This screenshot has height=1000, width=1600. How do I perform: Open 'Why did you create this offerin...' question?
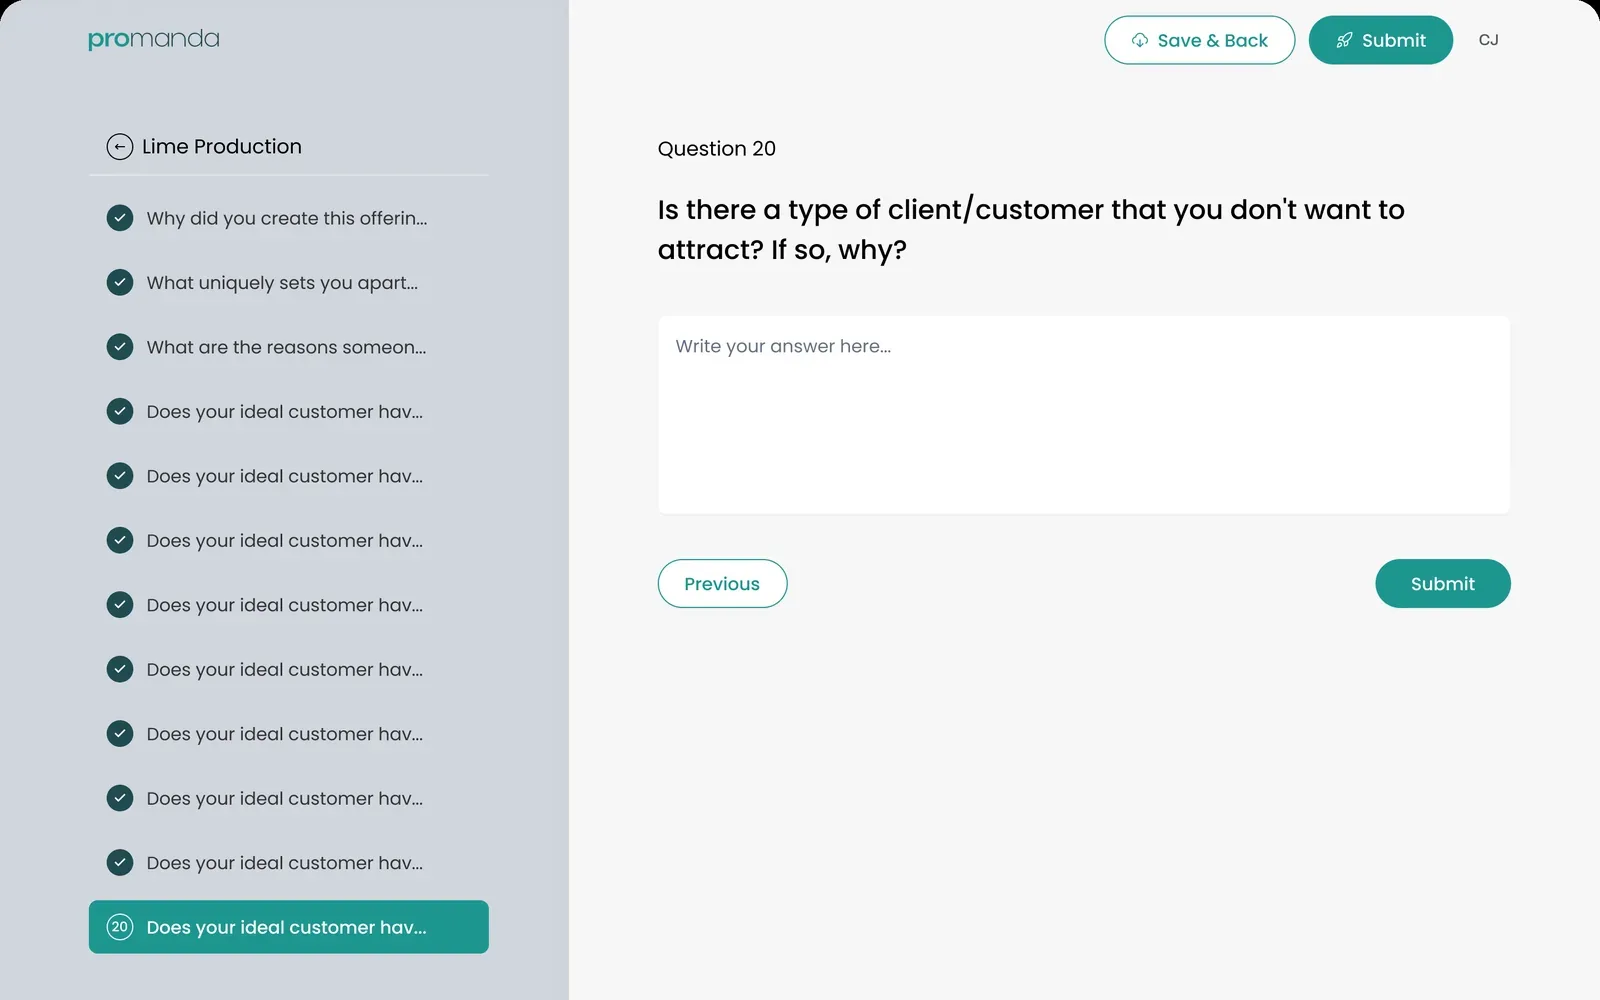click(288, 218)
